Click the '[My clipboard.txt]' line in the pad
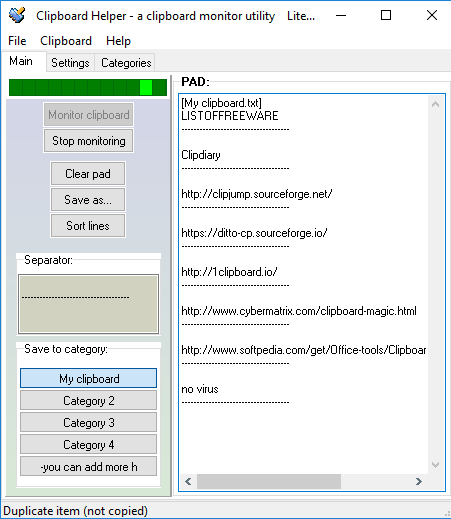Screen dimensions: 451x519 tap(221, 103)
